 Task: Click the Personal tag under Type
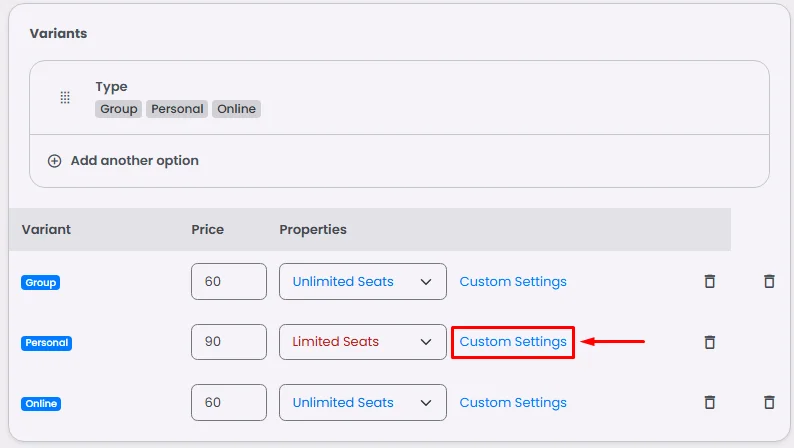[x=177, y=109]
